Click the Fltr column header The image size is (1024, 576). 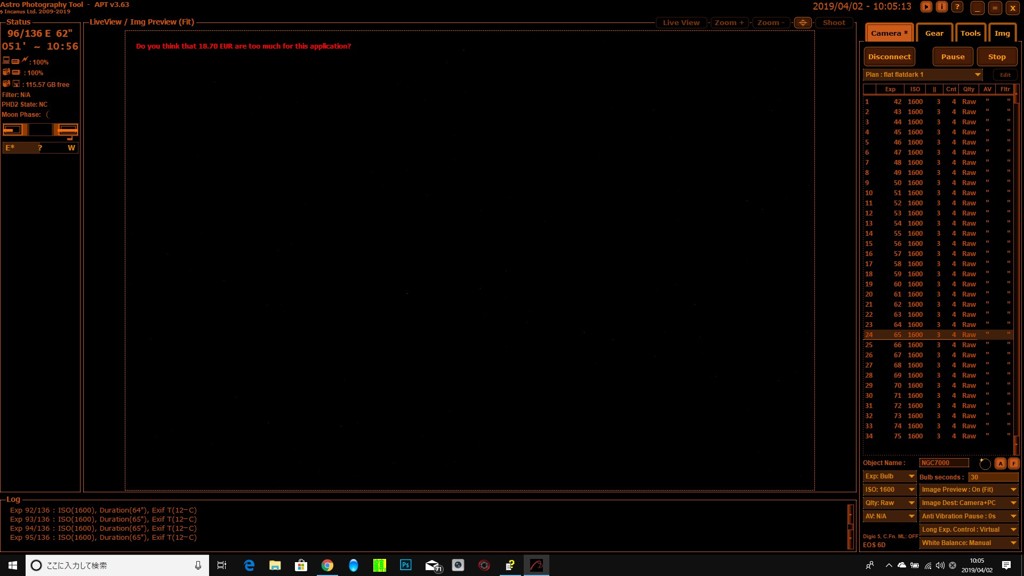1005,89
